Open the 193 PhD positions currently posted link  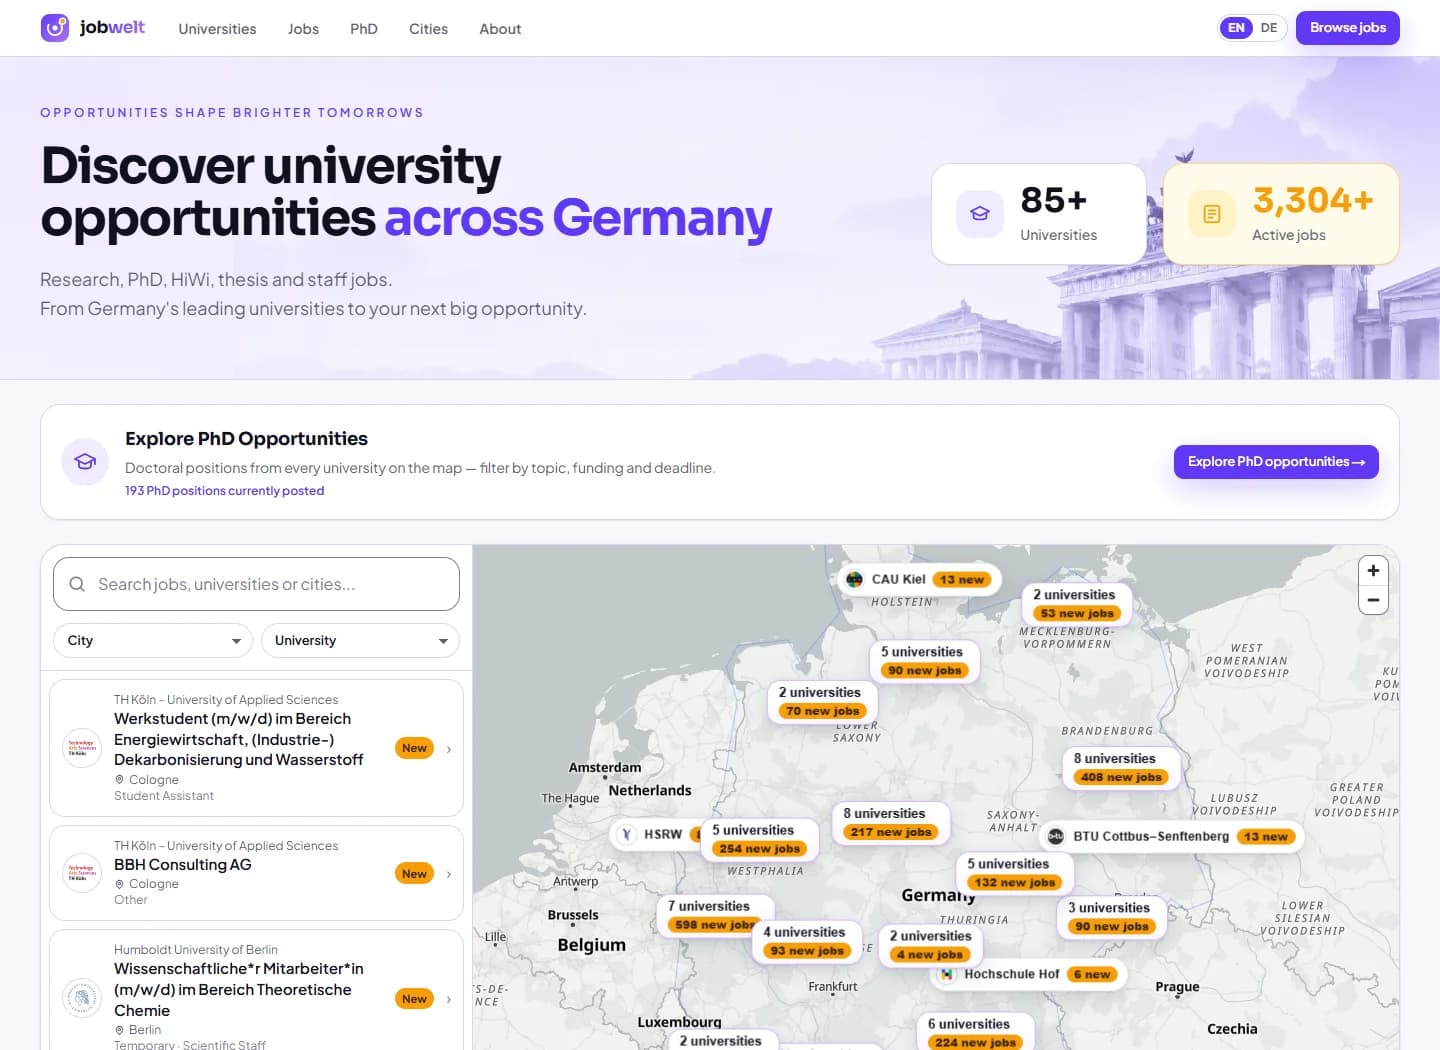(224, 491)
